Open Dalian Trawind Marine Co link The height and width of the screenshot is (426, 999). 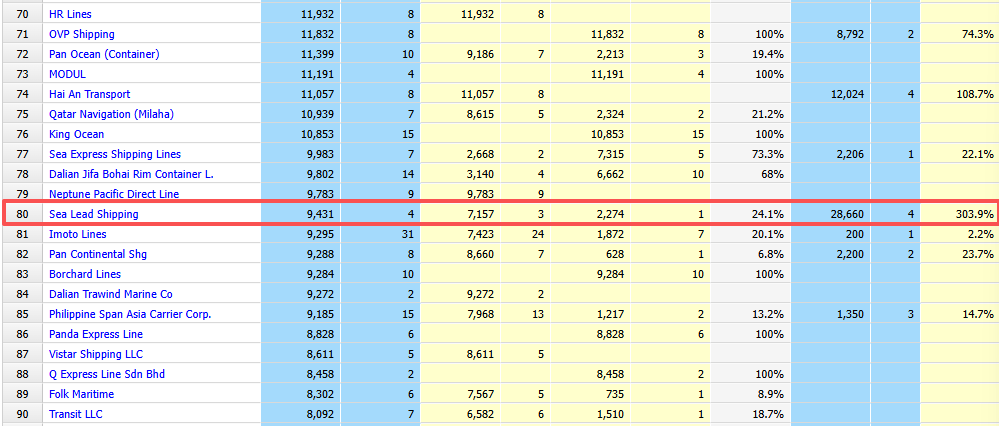110,294
